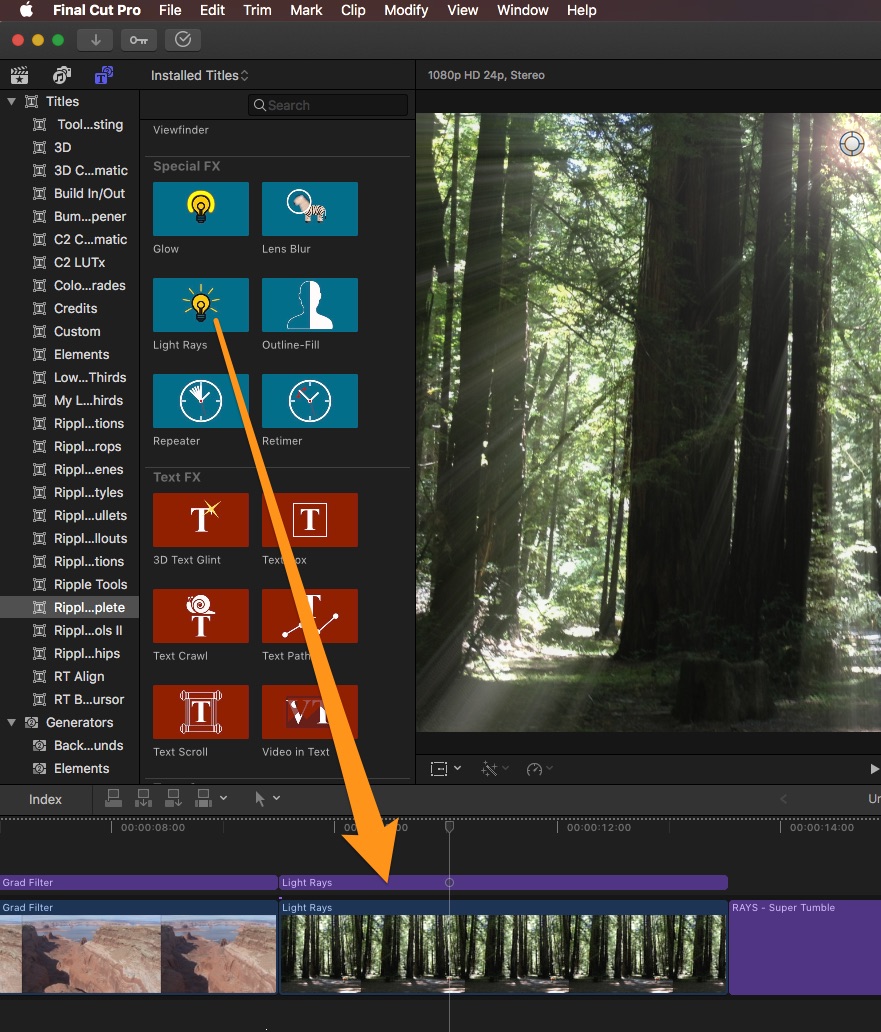Select the RAYS - Super Tumble clip

click(805, 947)
